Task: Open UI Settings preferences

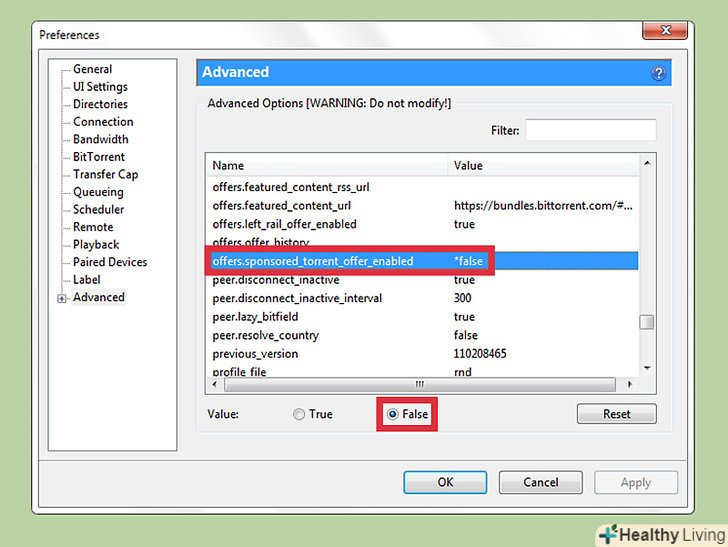Action: click(100, 87)
